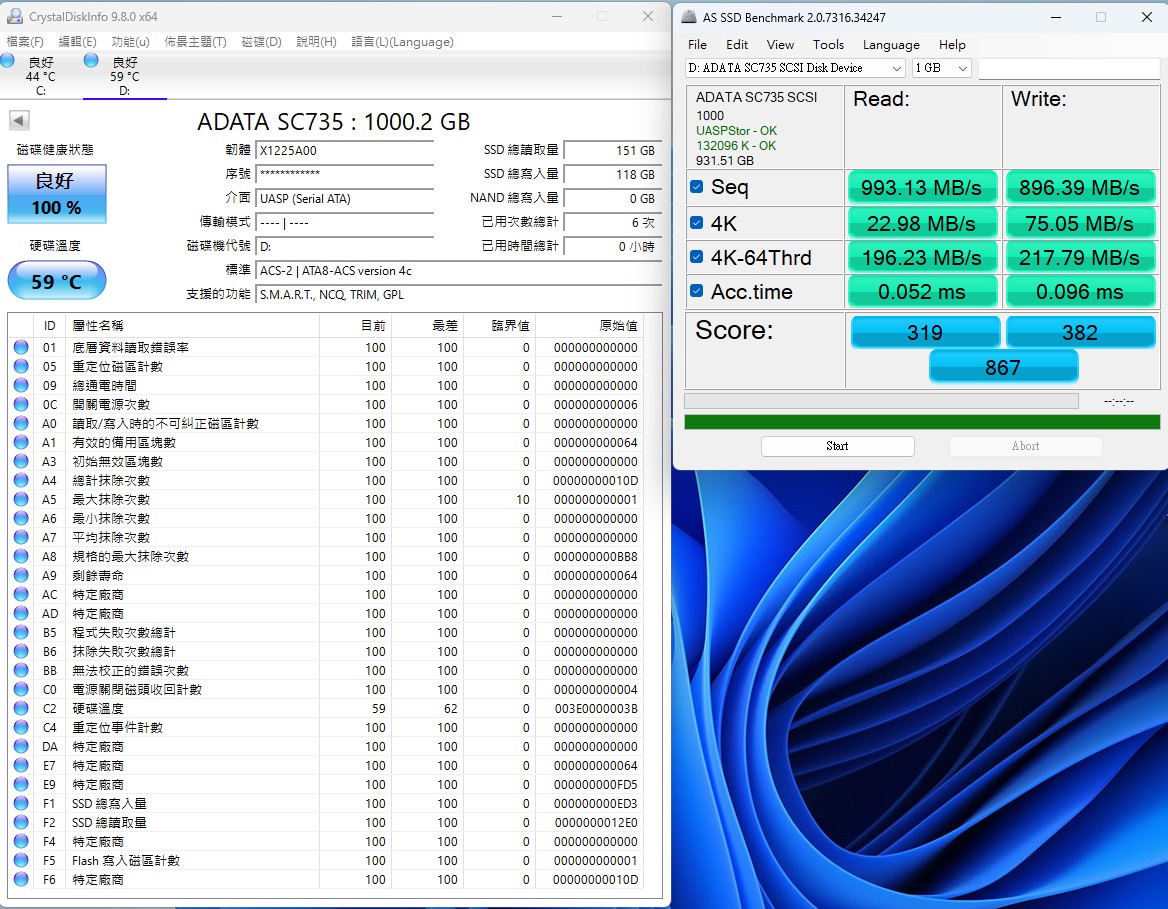
Task: Click the total score 867 bar
Action: [1003, 367]
